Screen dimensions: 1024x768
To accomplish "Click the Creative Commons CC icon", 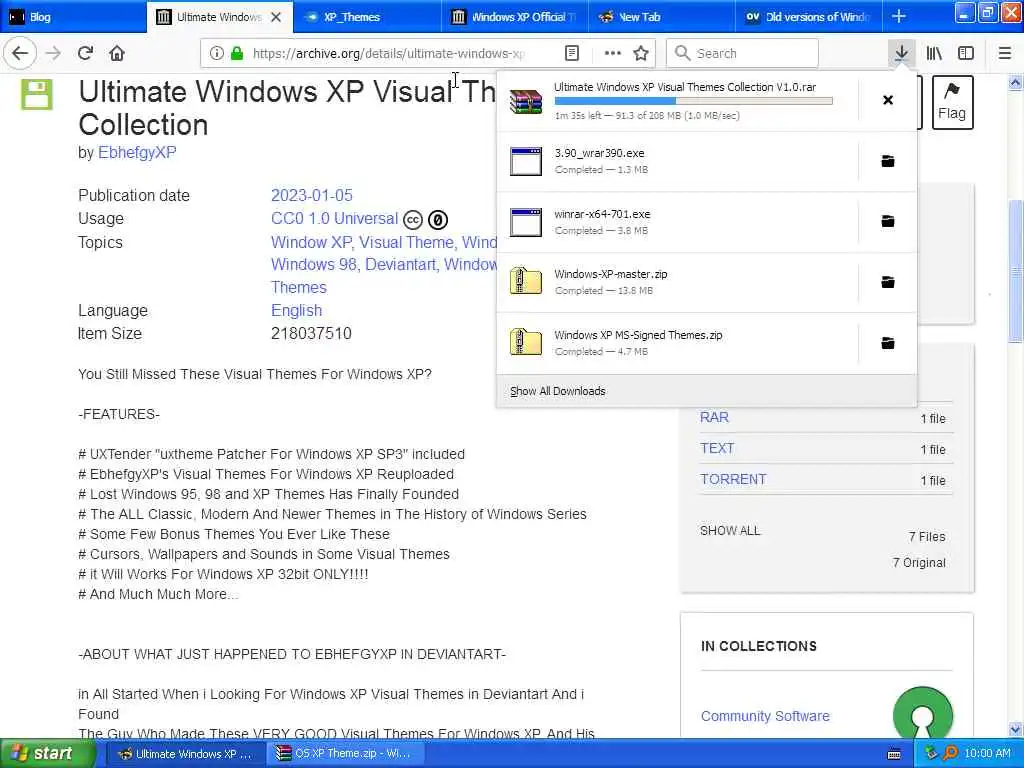I will pos(413,220).
